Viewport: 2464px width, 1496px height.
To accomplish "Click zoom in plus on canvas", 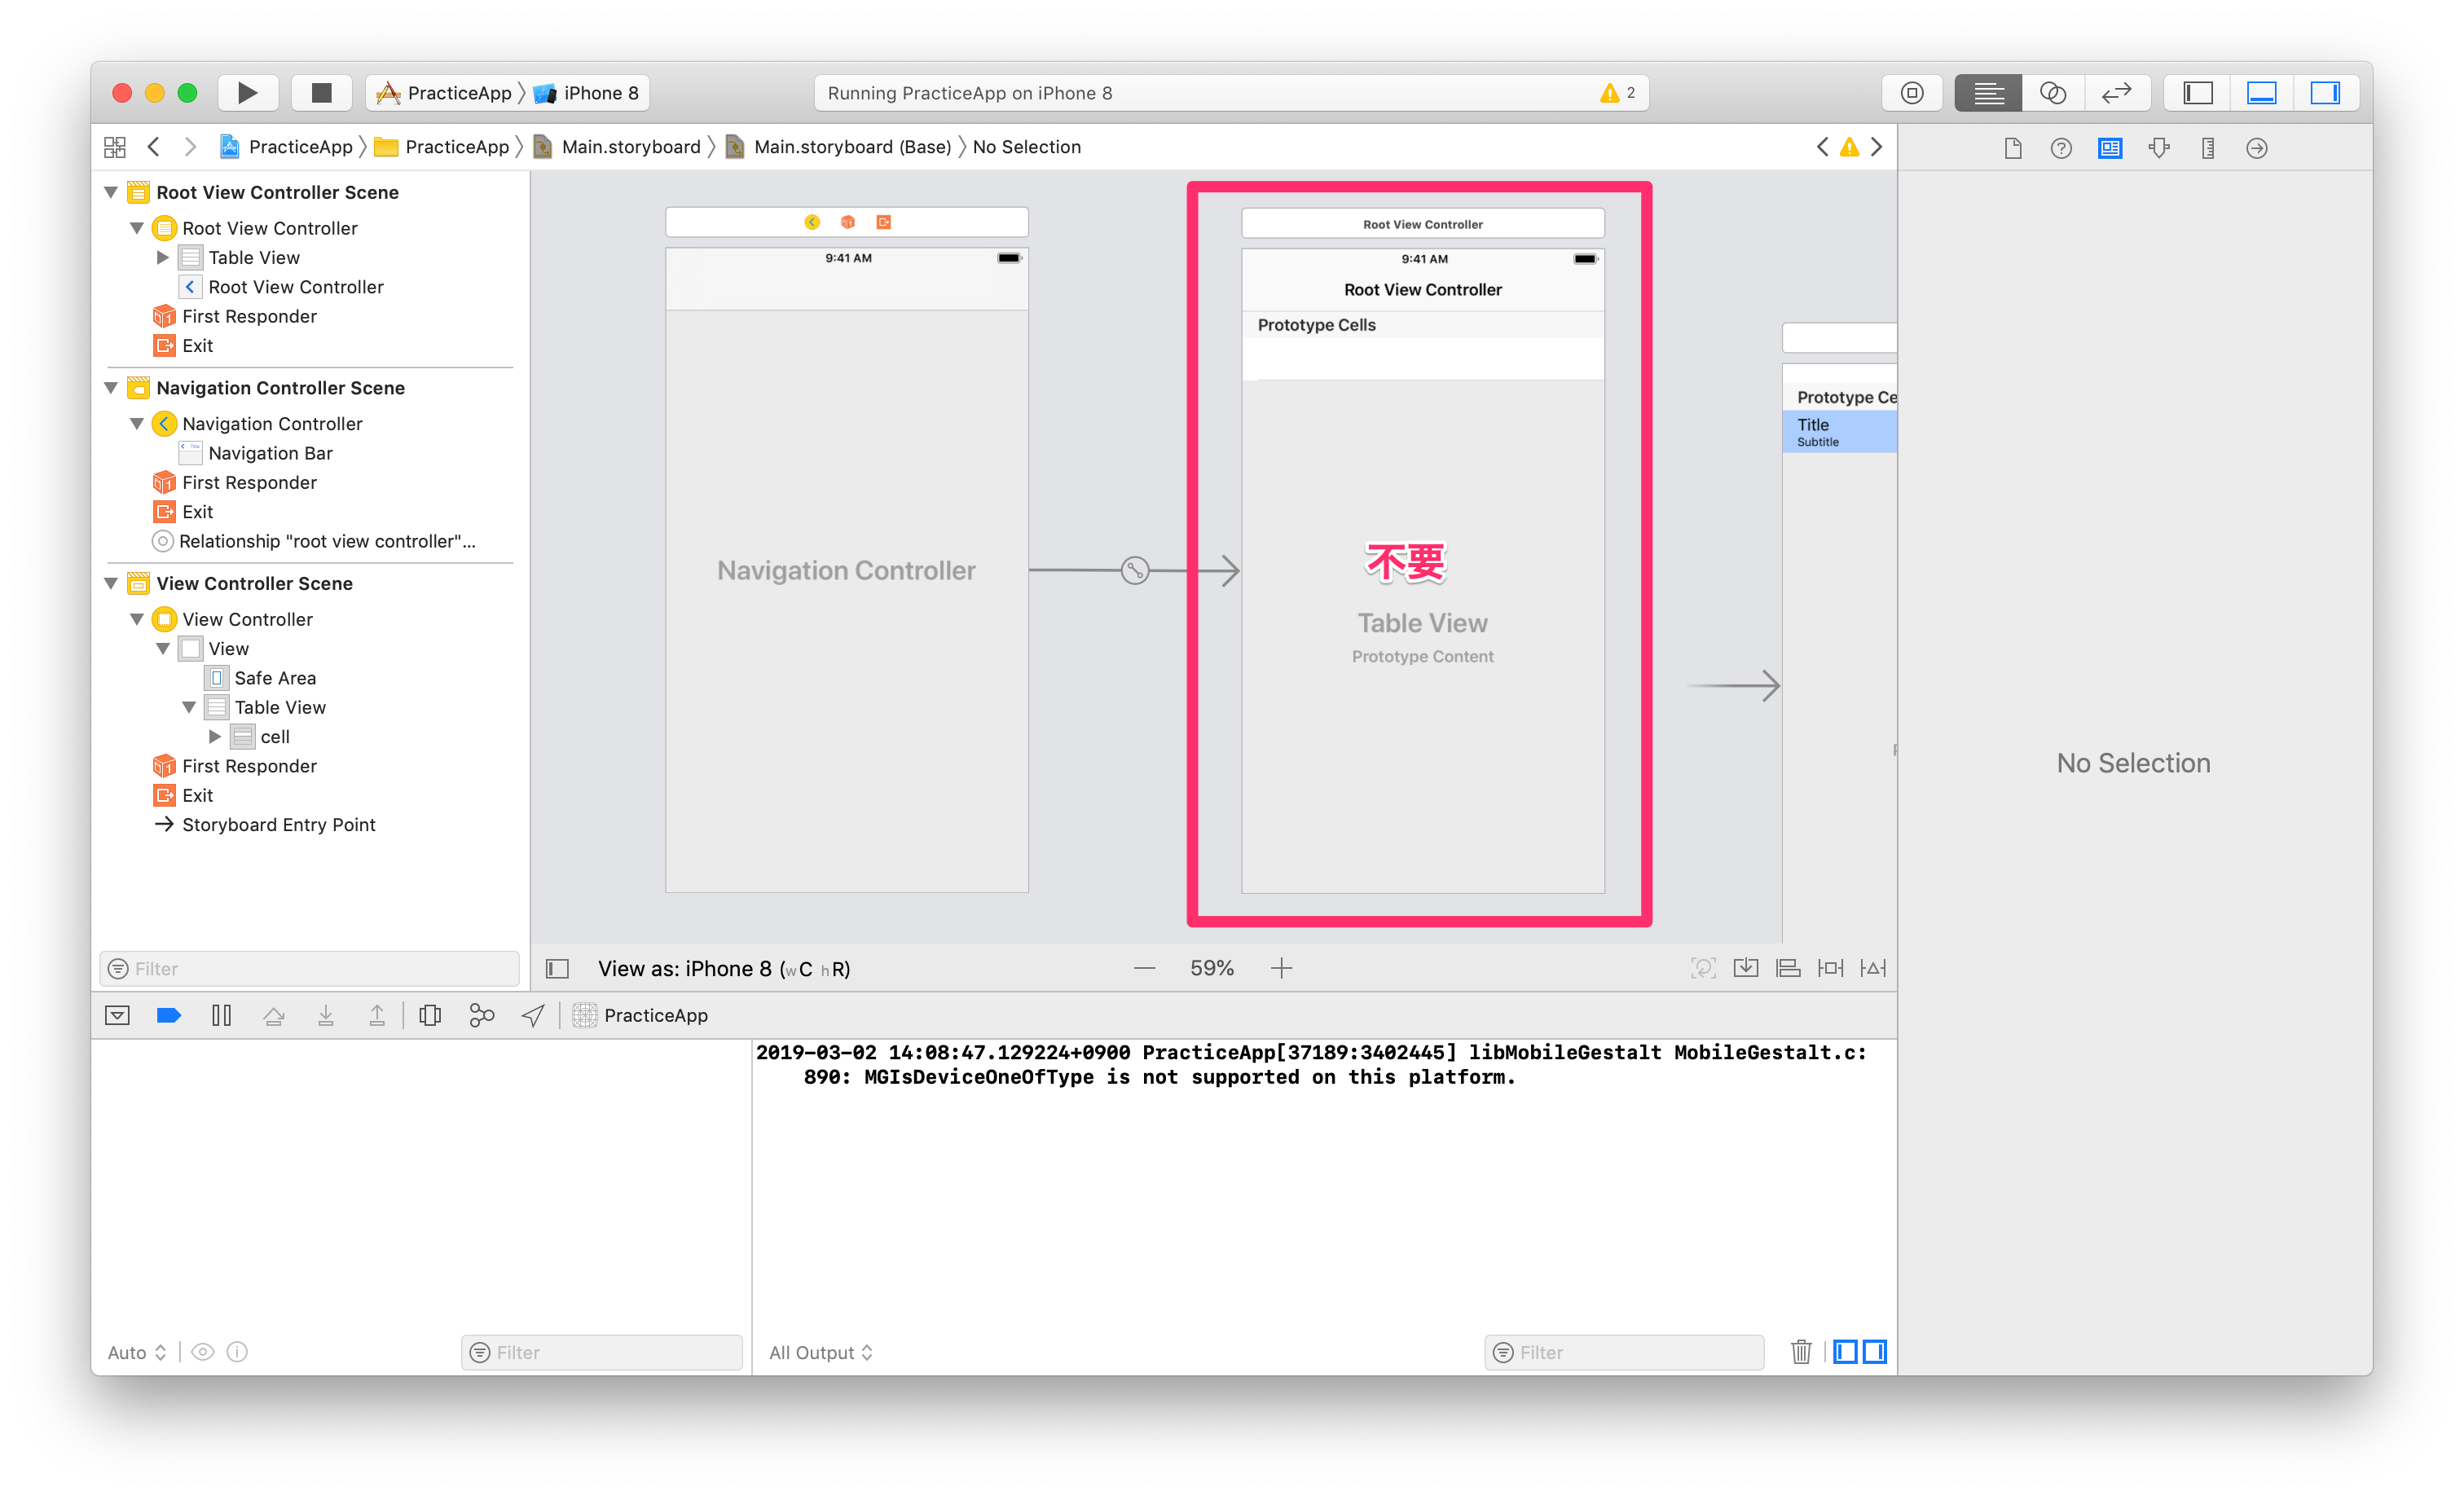I will pyautogui.click(x=1281, y=968).
